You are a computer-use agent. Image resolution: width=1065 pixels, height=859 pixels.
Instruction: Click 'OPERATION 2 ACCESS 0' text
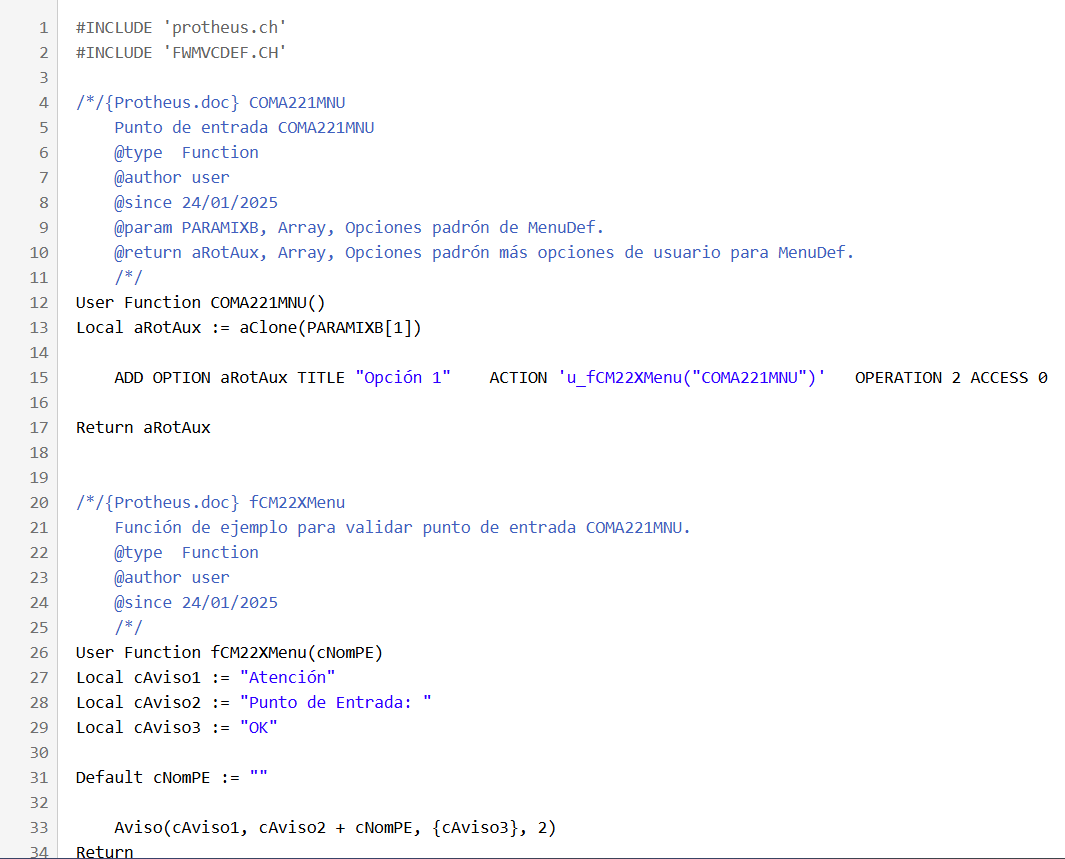click(x=951, y=378)
